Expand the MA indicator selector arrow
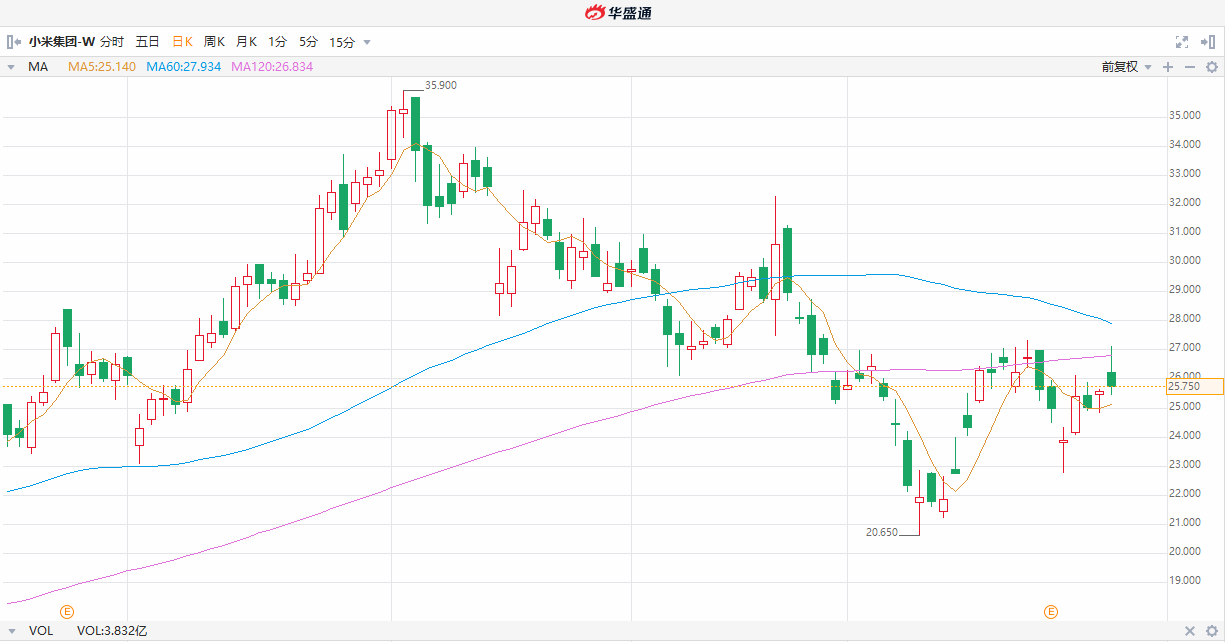The width and height of the screenshot is (1225, 642). pyautogui.click(x=11, y=67)
